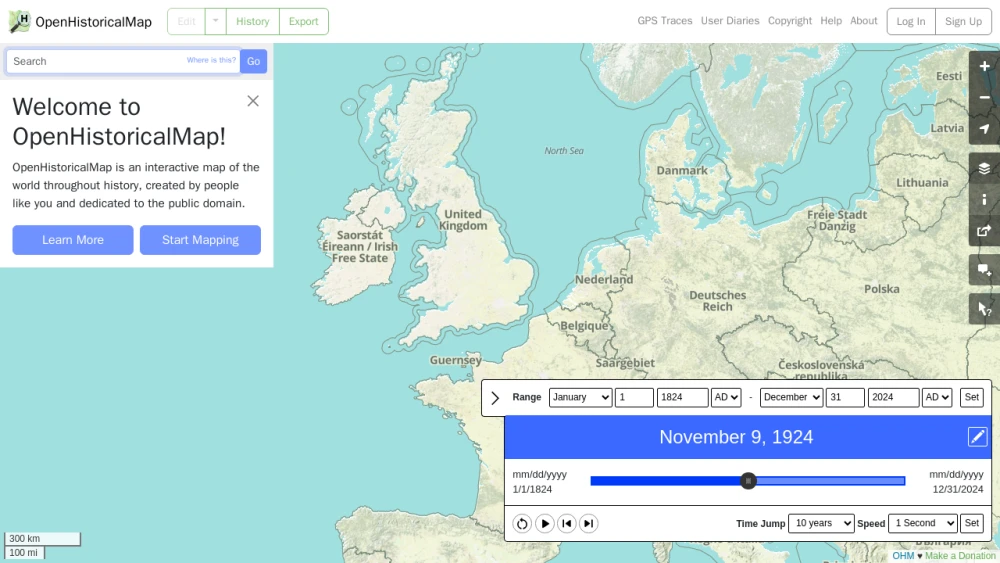
Task: Open range start month dropdown January
Action: (580, 397)
